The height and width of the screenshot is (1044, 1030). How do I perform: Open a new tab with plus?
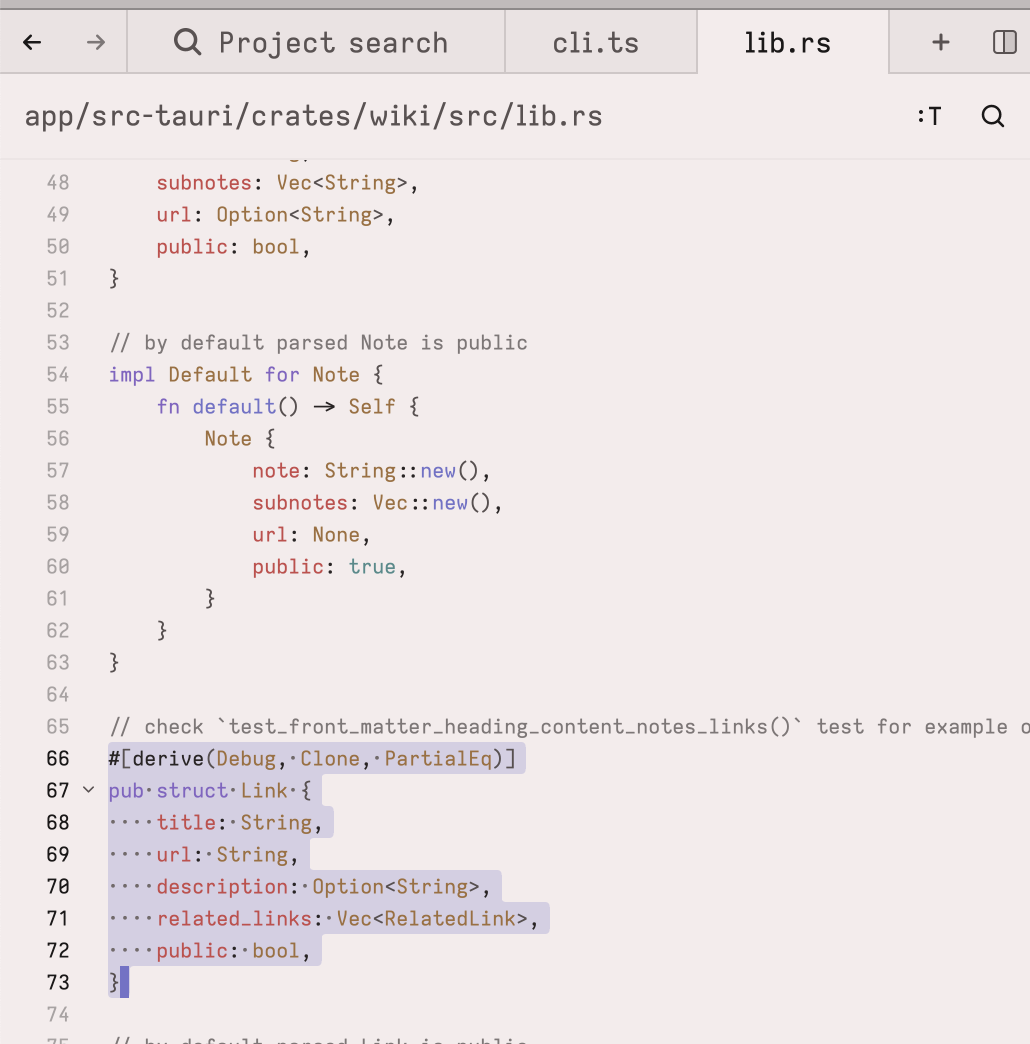[x=940, y=43]
